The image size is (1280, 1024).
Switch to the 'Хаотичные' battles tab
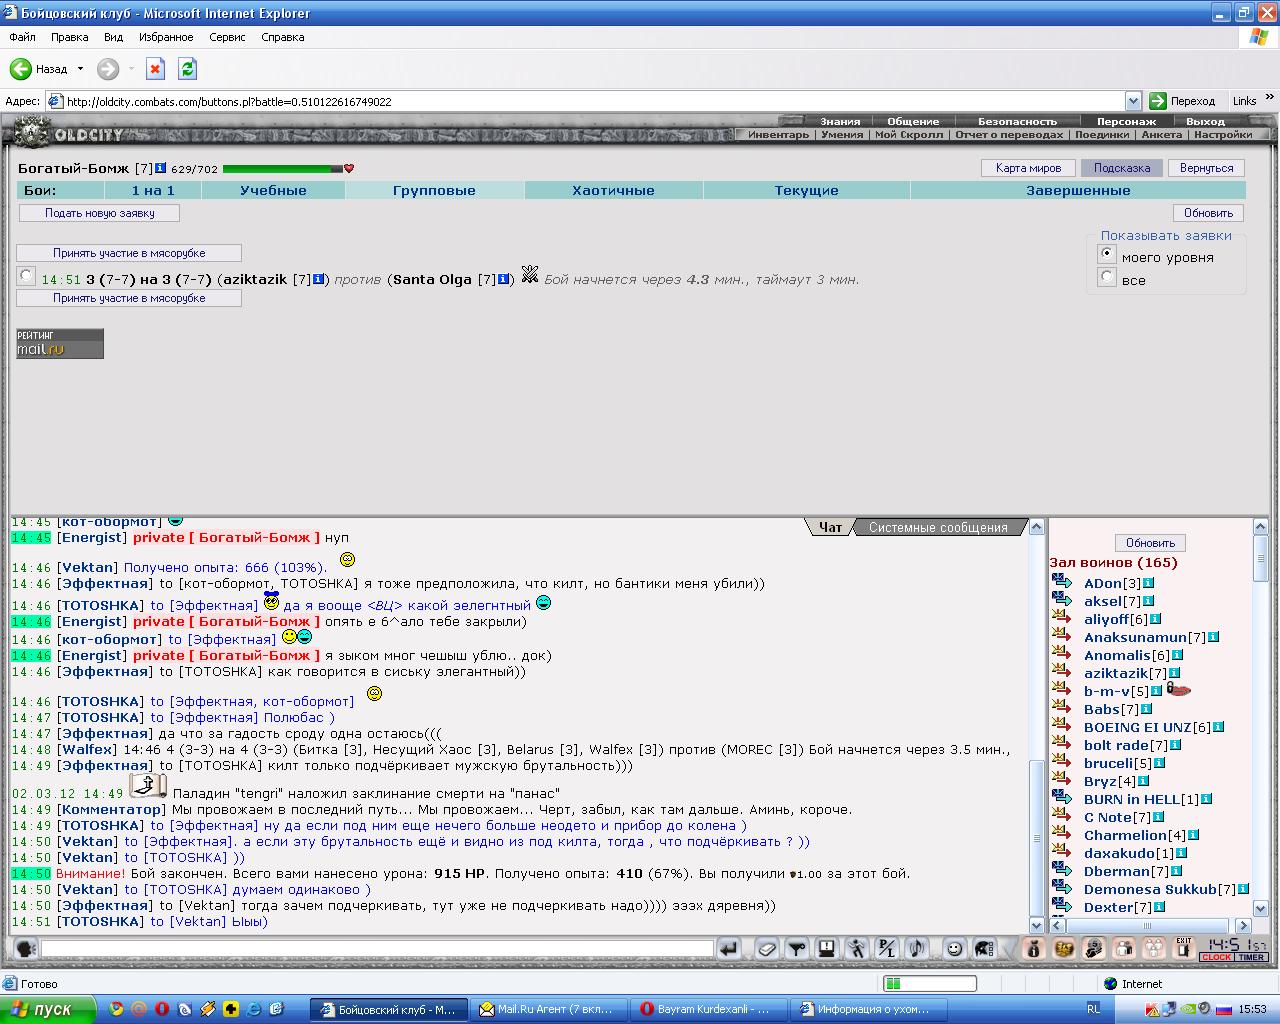(x=613, y=190)
